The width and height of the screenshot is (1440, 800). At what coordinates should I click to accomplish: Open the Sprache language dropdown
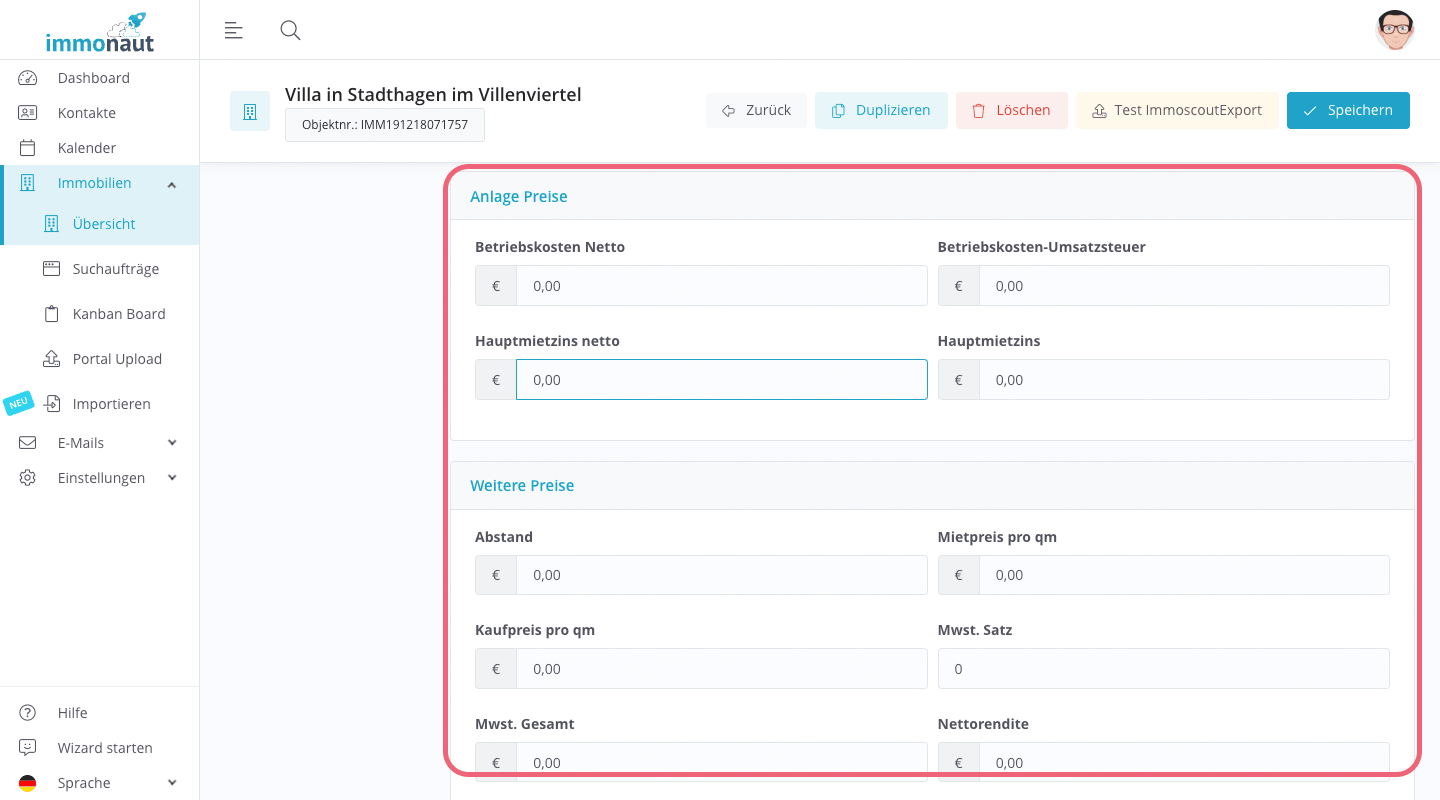pyautogui.click(x=100, y=783)
